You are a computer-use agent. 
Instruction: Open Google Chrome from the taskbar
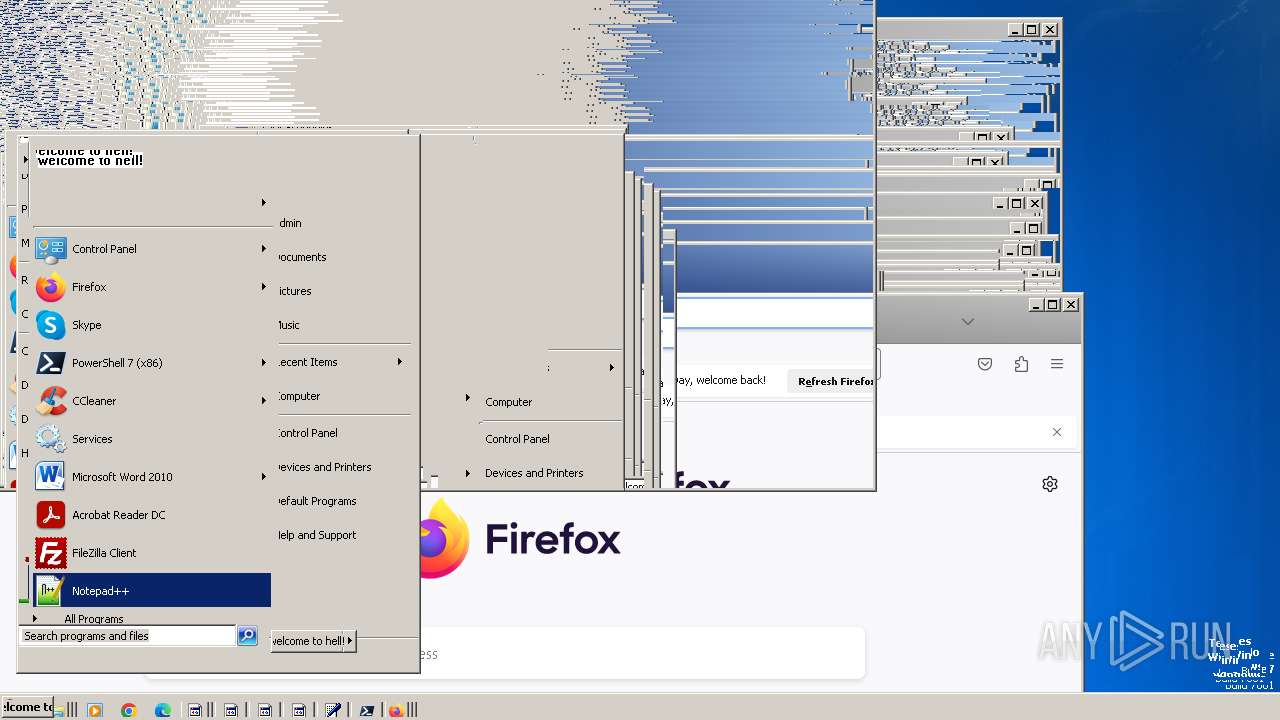[x=128, y=710]
